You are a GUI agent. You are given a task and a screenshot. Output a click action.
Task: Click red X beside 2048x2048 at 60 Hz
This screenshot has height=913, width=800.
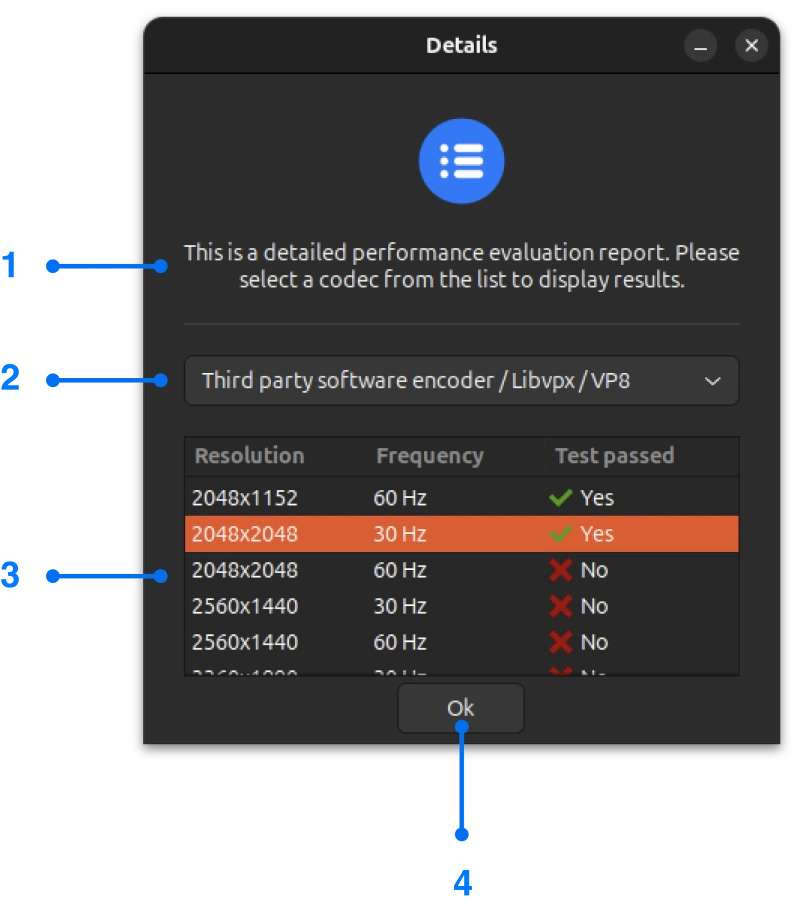coord(562,569)
